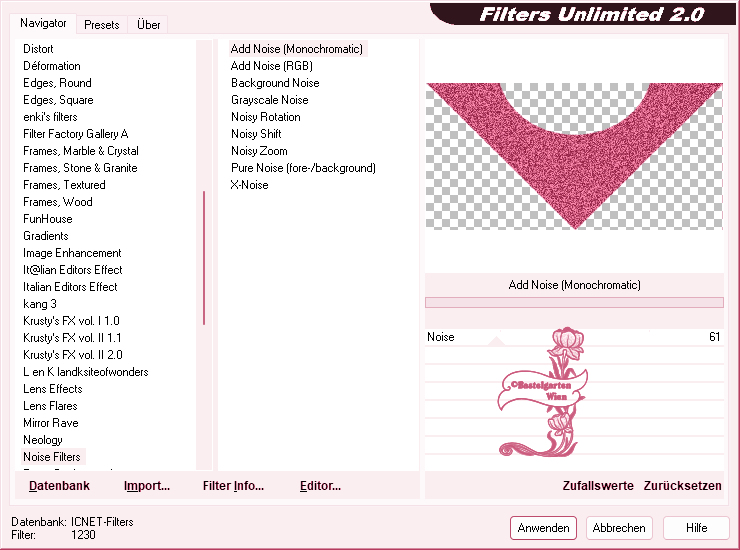Choose Noisy Zoom filter
This screenshot has width=740, height=550.
coord(259,151)
